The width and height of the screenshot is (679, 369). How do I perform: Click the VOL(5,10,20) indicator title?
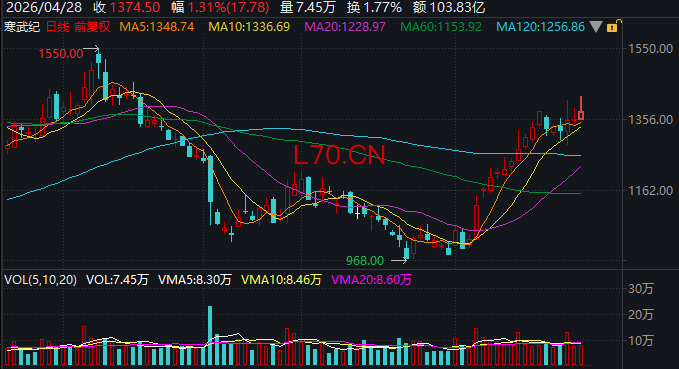click(40, 280)
